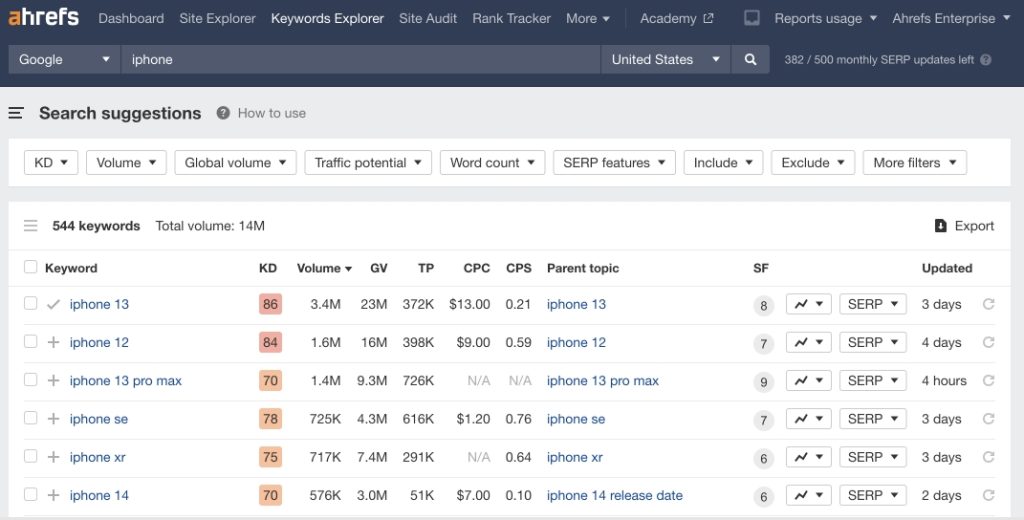Refresh the iphone 13 row data
The height and width of the screenshot is (520, 1024).
tap(988, 305)
